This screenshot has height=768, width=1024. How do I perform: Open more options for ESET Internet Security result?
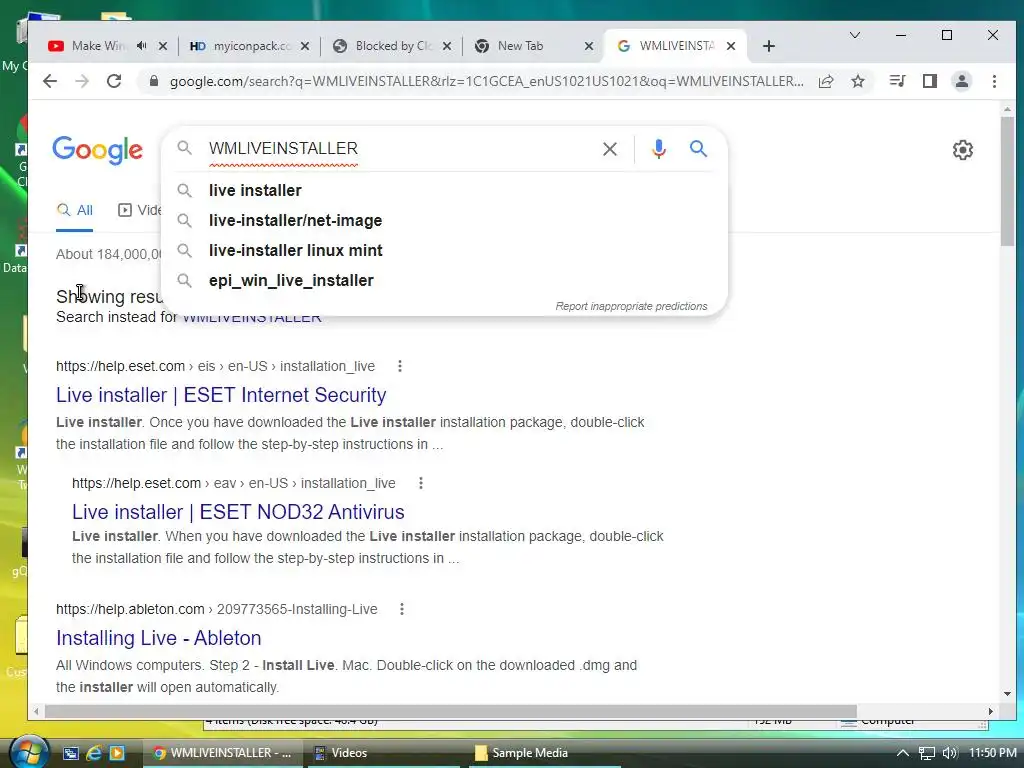tap(400, 366)
